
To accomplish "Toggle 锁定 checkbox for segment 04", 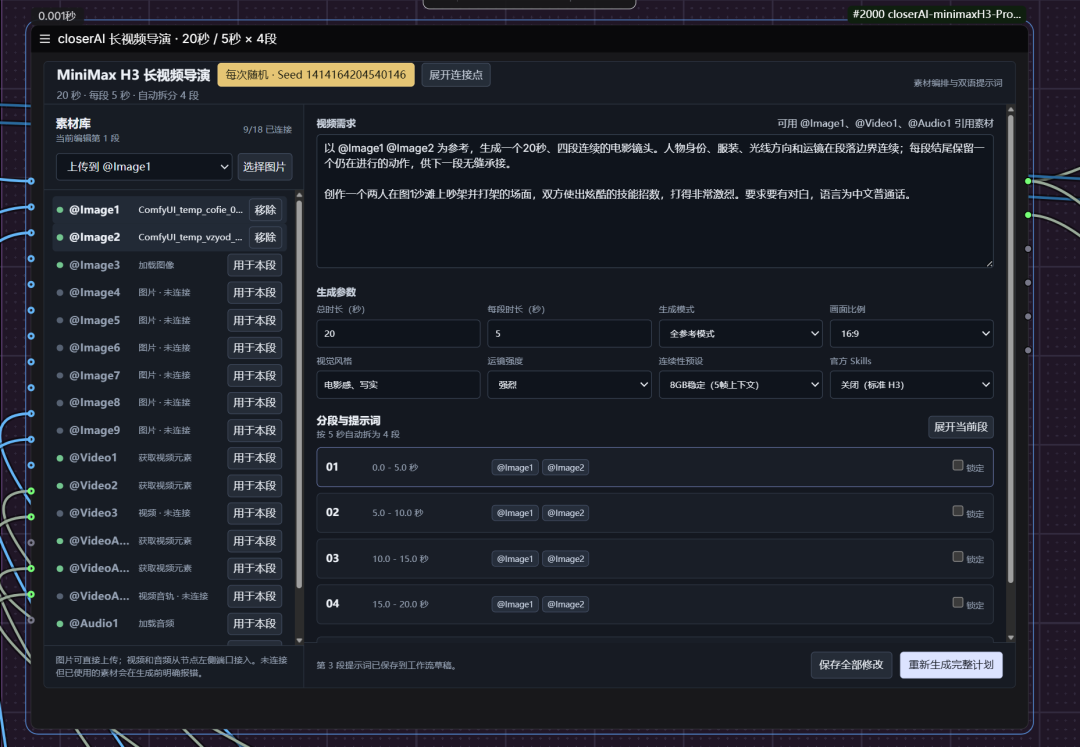I will pos(957,602).
